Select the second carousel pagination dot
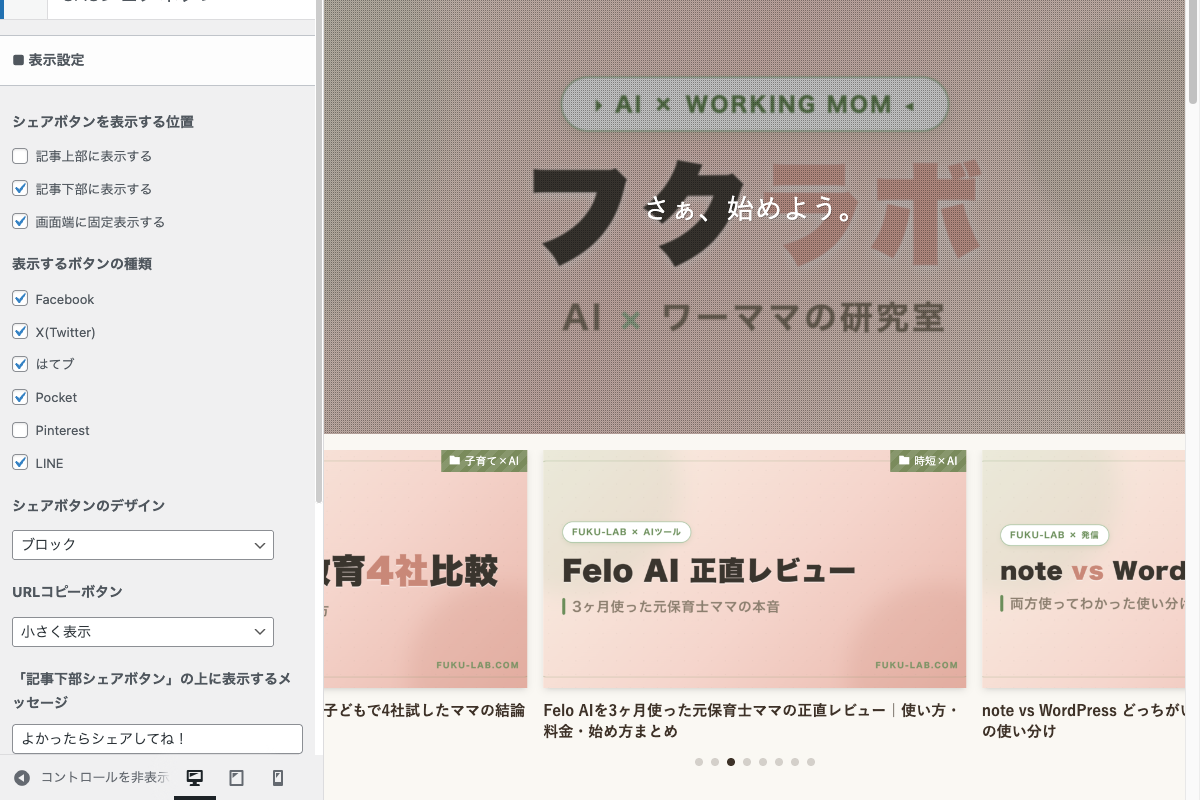The image size is (1200, 800). click(x=715, y=762)
